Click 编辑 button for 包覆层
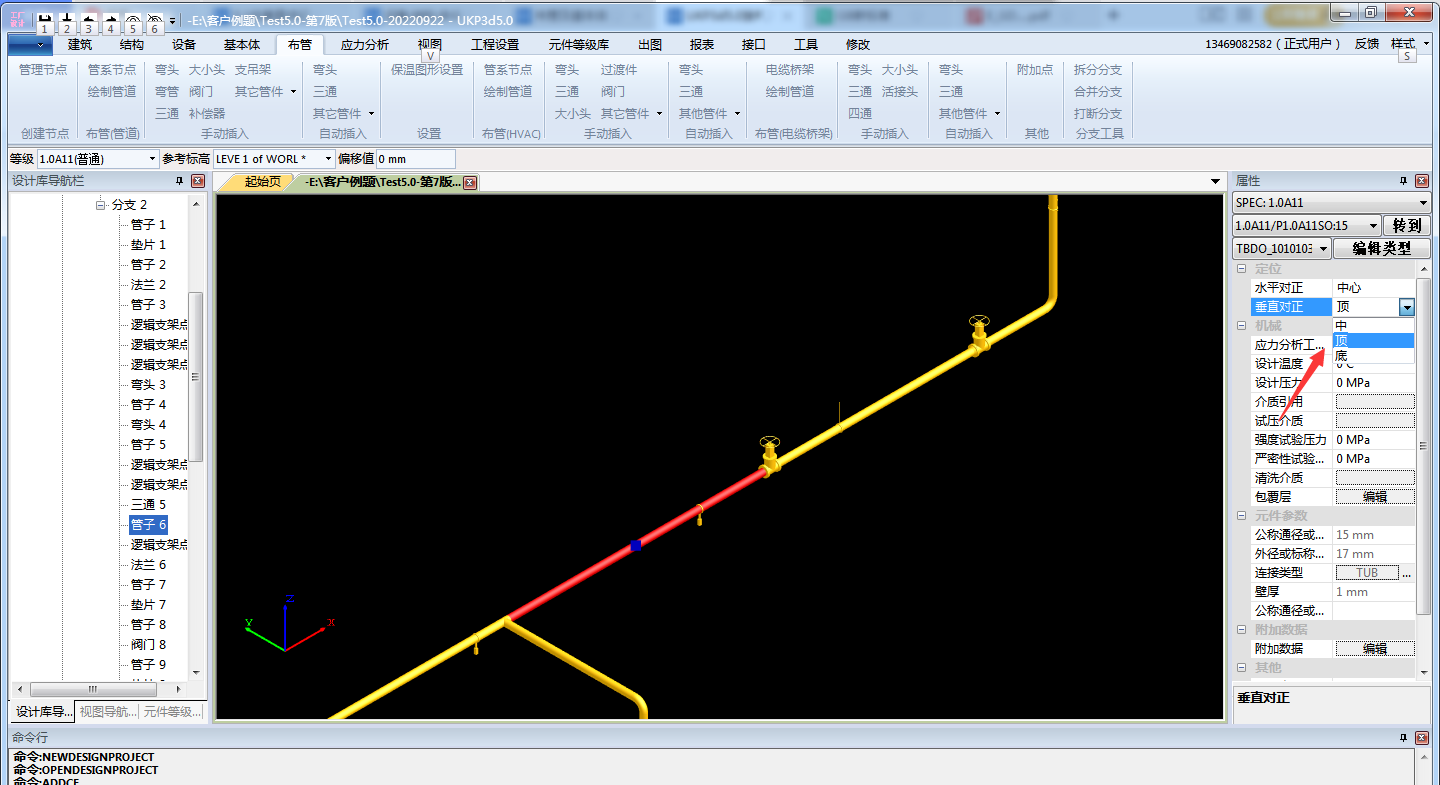Screen dimensions: 1440x785 click(1375, 497)
